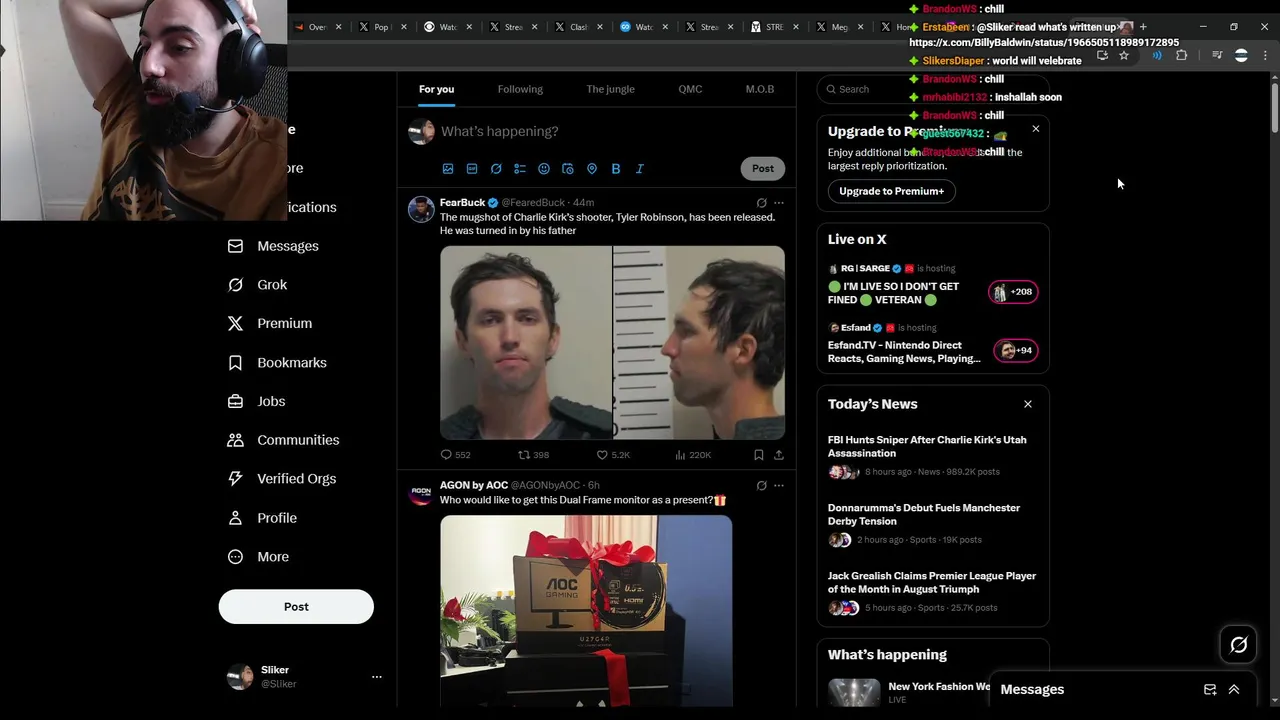
Task: Open the front-facing mugshot image
Action: [526, 342]
